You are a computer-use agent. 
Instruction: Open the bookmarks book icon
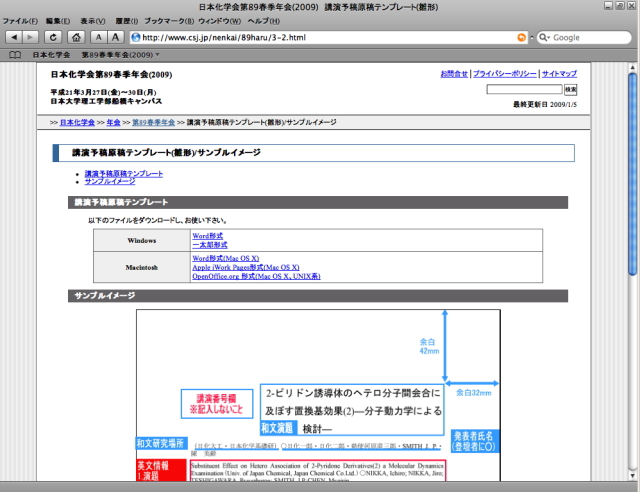click(15, 55)
